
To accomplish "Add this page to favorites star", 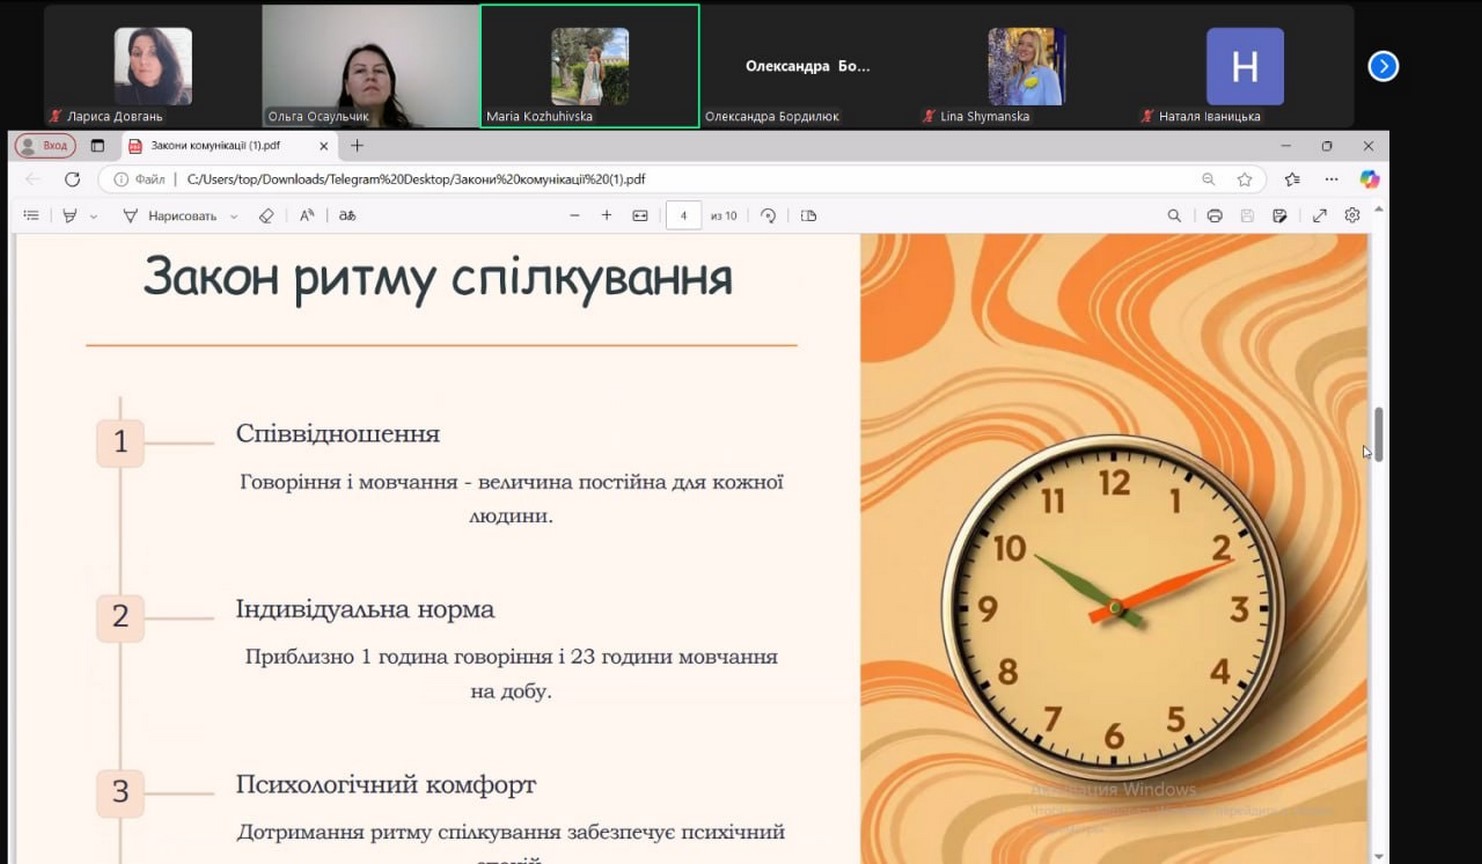I will (x=1244, y=179).
